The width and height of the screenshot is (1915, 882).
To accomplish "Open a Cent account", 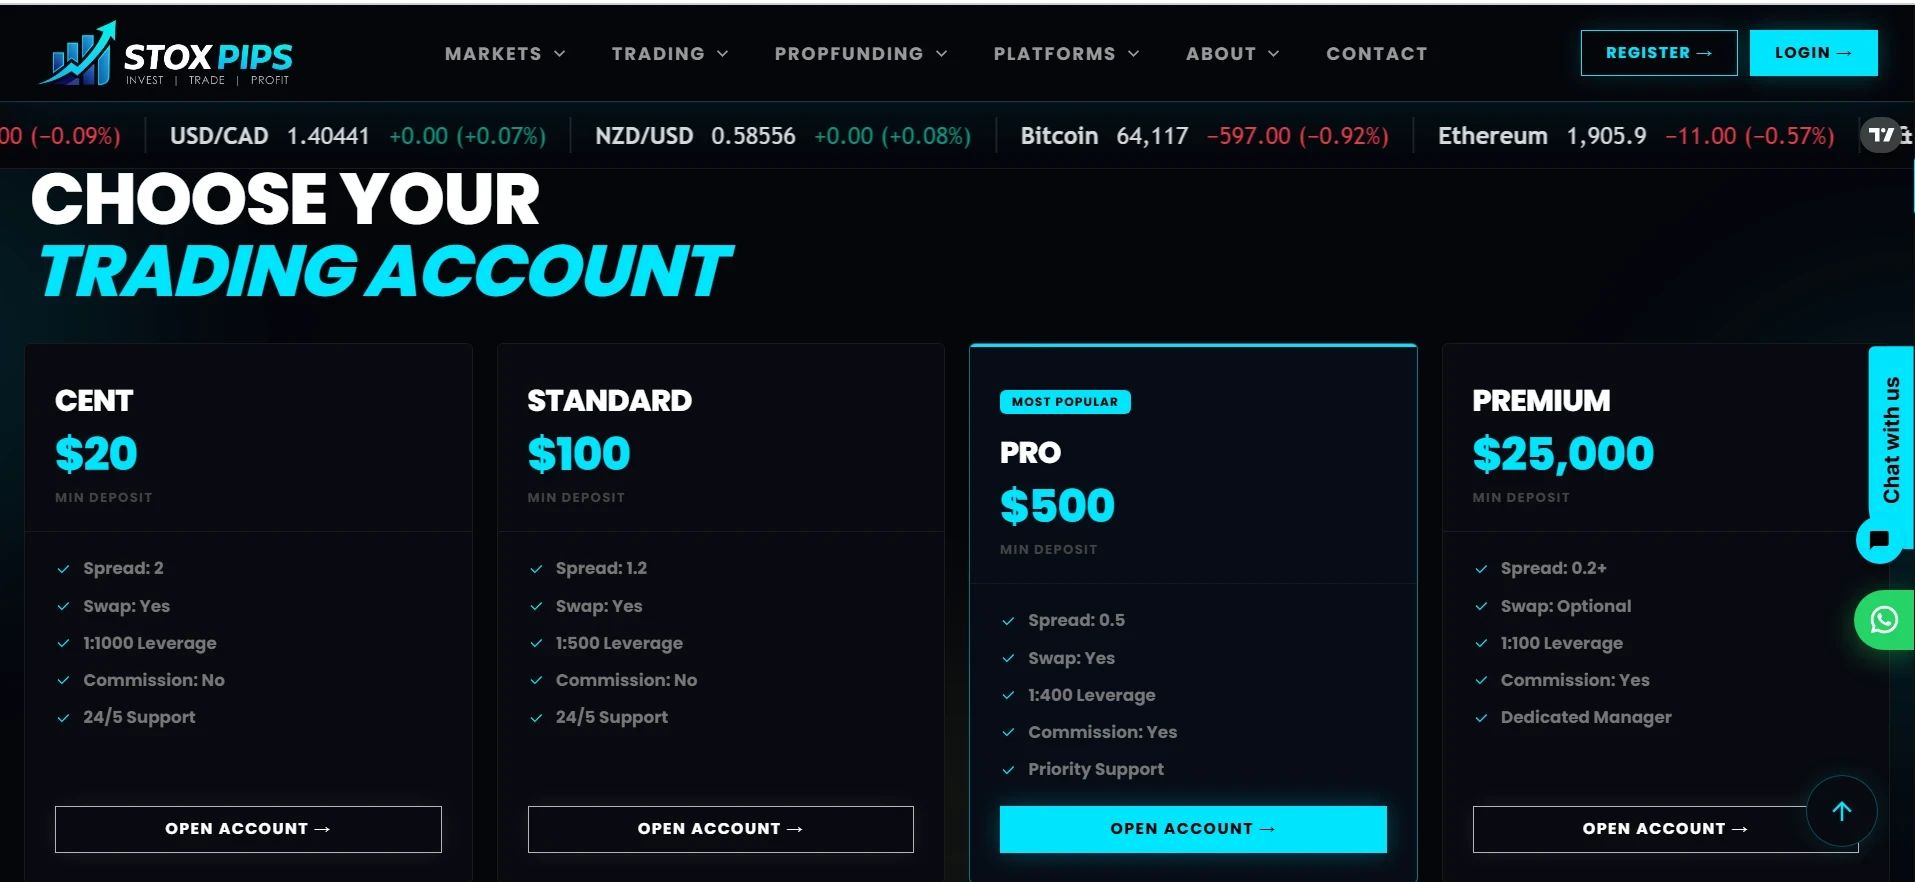I will pos(248,829).
